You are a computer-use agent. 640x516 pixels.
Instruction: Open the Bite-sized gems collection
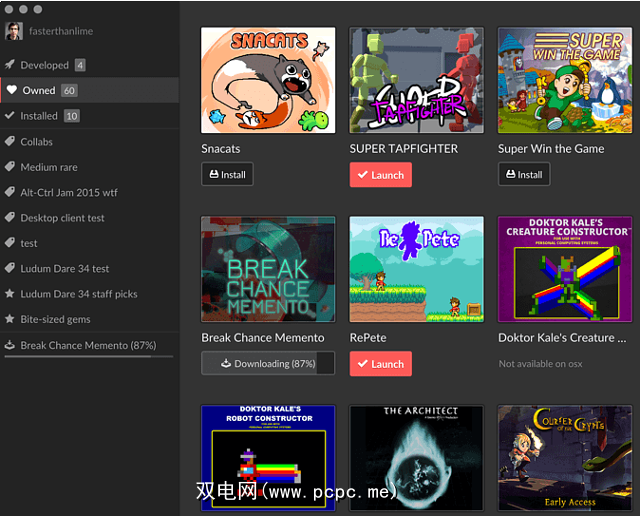[x=89, y=319]
